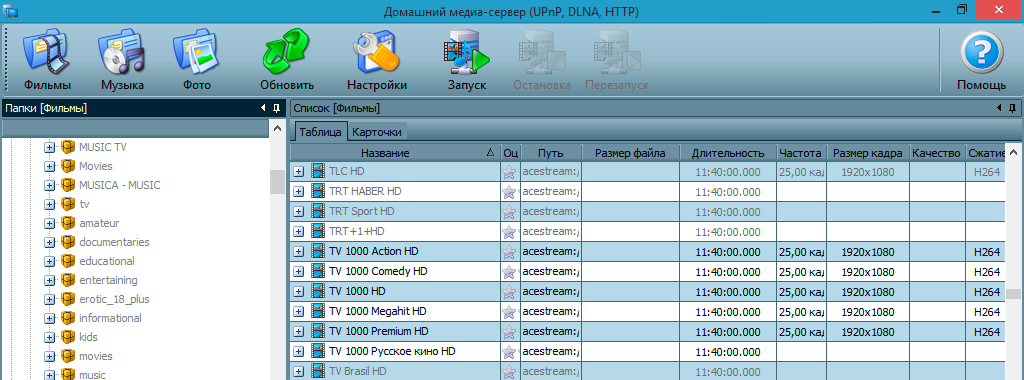The height and width of the screenshot is (380, 1024).
Task: Sort by Частота column header
Action: point(801,153)
